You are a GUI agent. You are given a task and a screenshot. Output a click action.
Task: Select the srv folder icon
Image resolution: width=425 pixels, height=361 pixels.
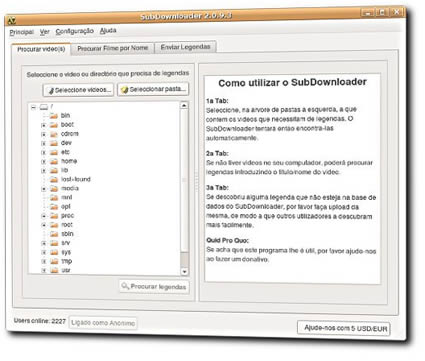coord(54,243)
